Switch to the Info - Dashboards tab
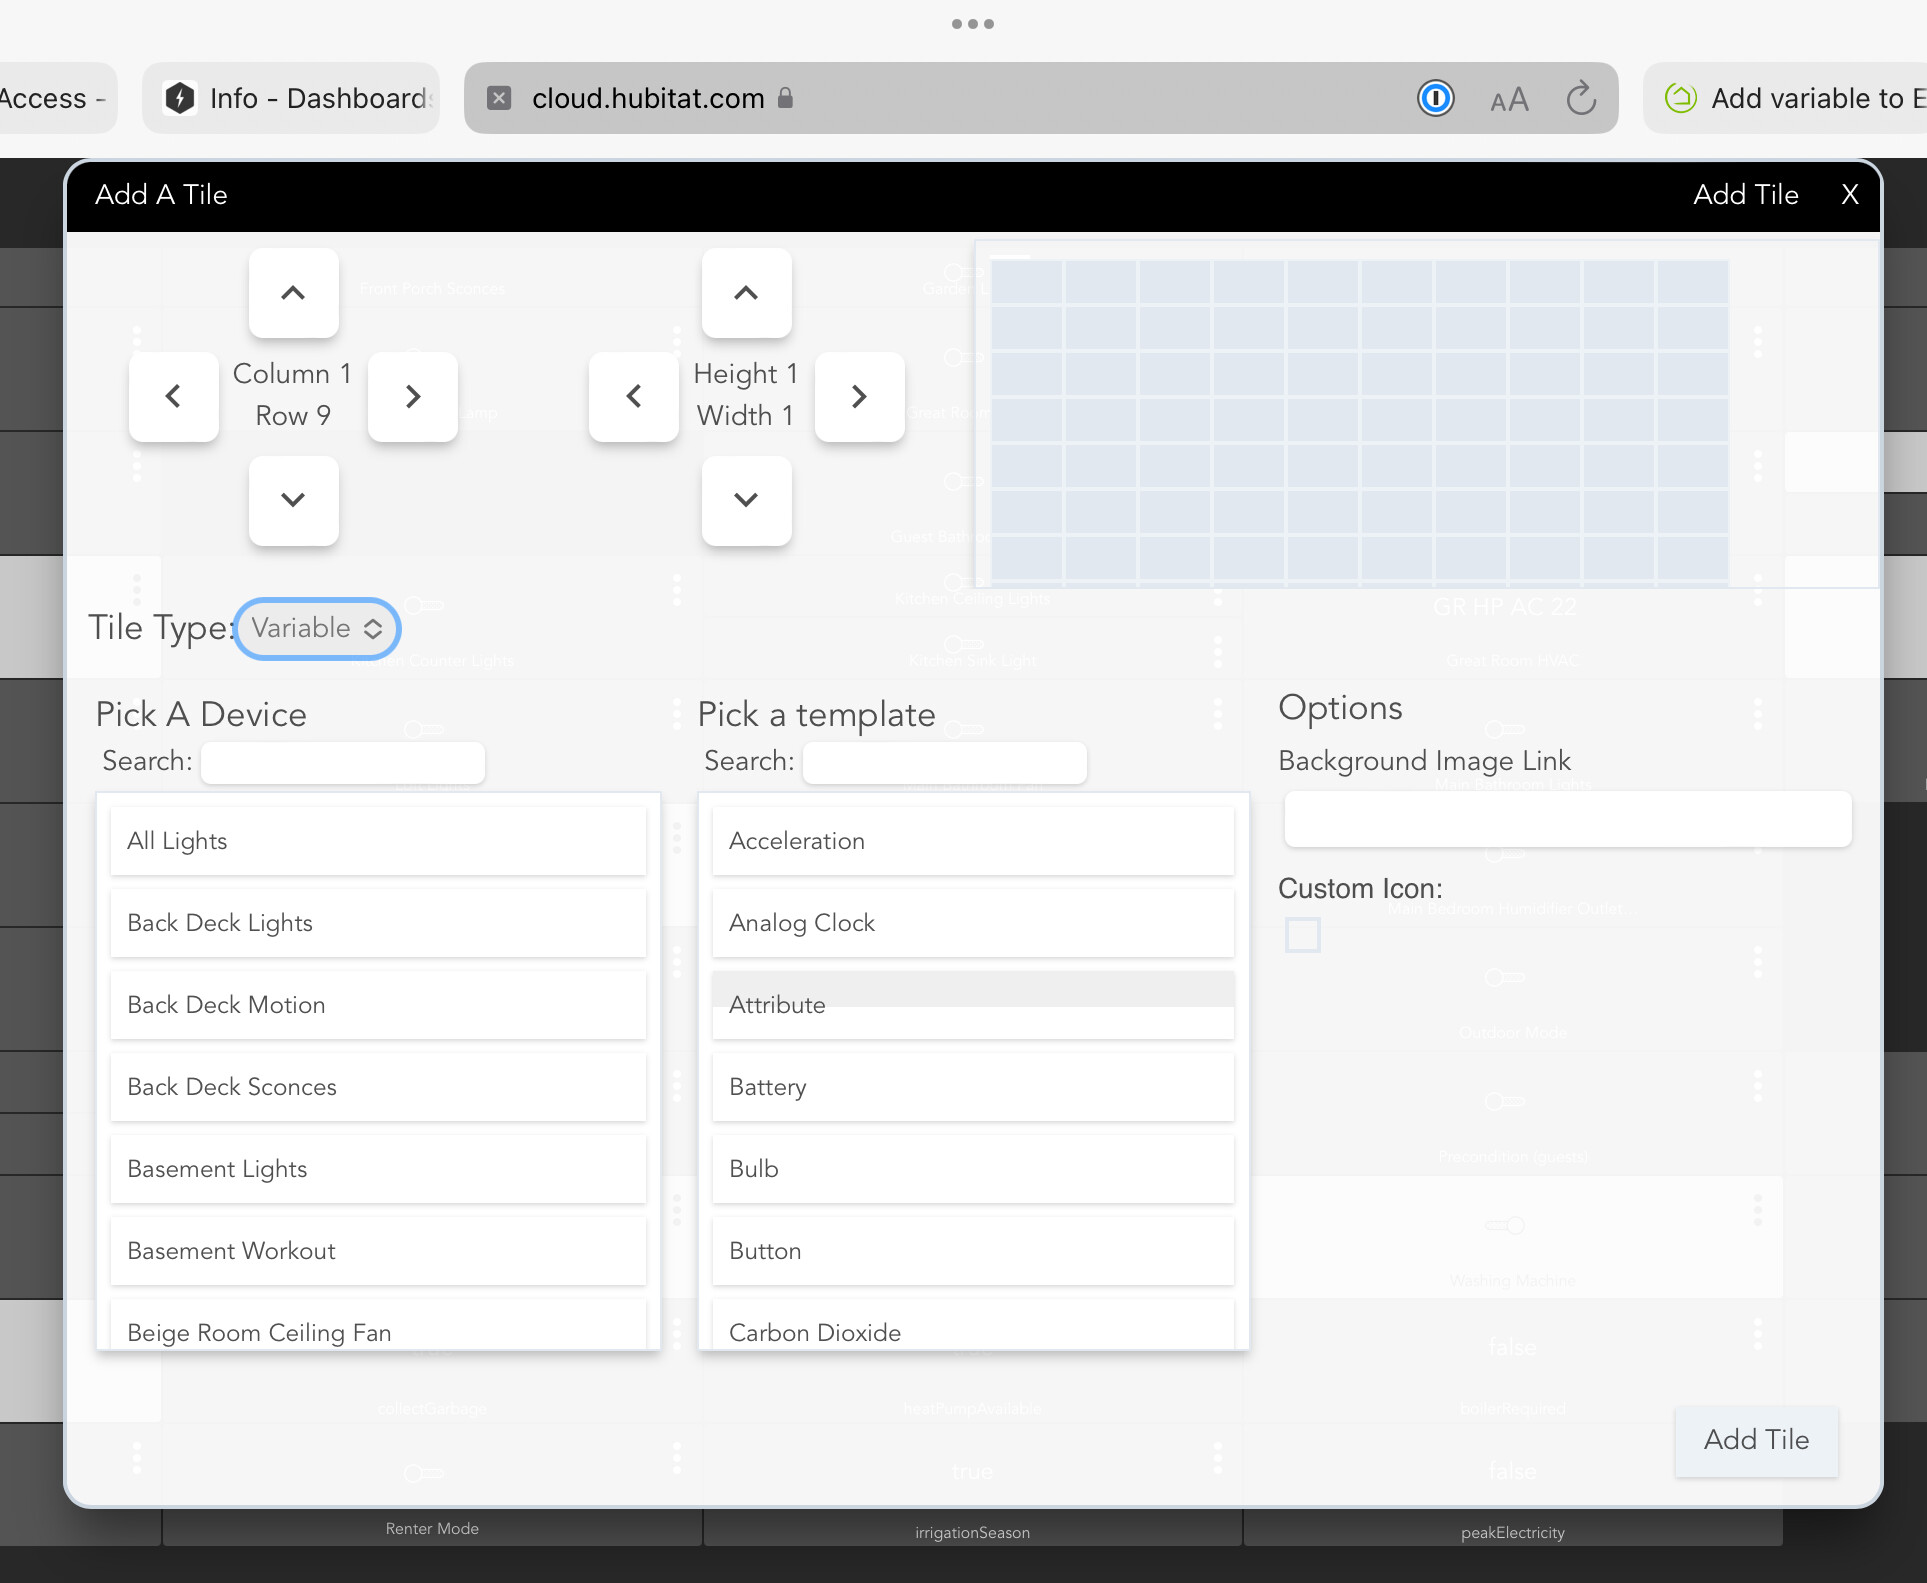Screen dimensions: 1927x1583 (290, 98)
